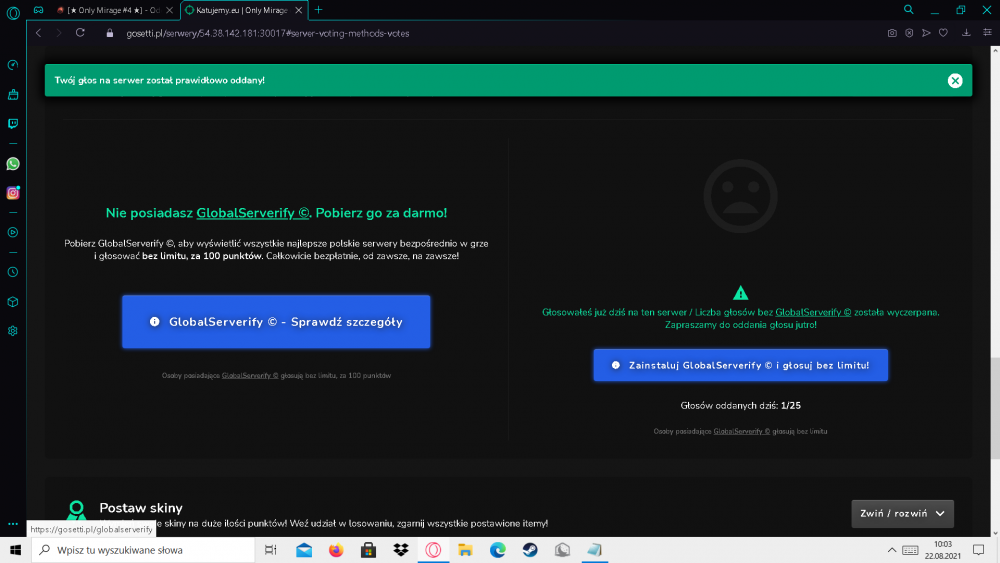The image size is (1000, 563).
Task: Click the Głosów oddanych dziś 1/25 text
Action: pos(740,406)
